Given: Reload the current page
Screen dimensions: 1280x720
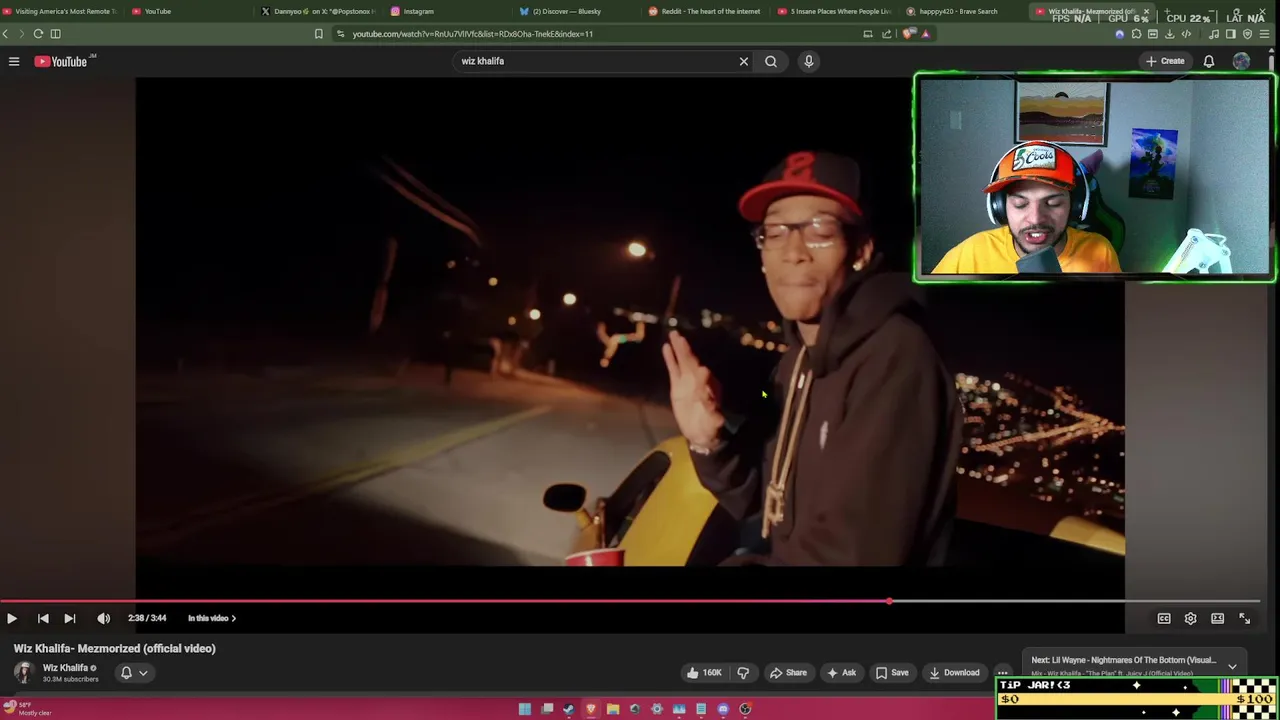Looking at the screenshot, I should (x=38, y=34).
